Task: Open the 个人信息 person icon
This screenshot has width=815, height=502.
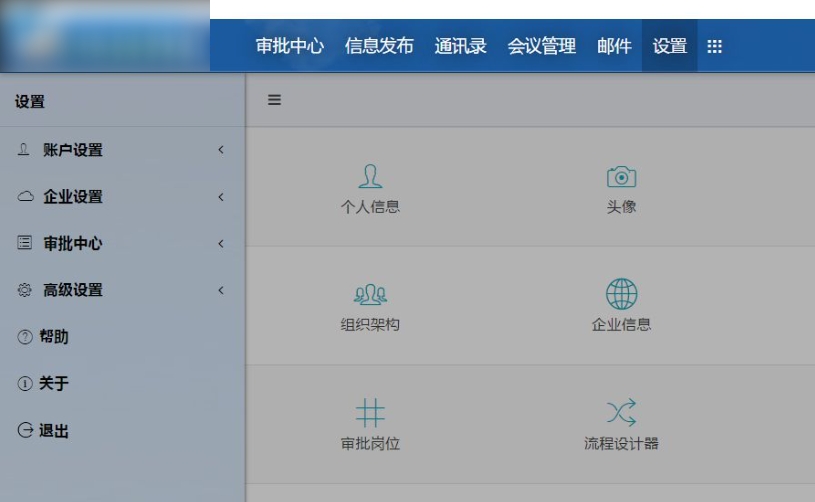Action: (370, 177)
